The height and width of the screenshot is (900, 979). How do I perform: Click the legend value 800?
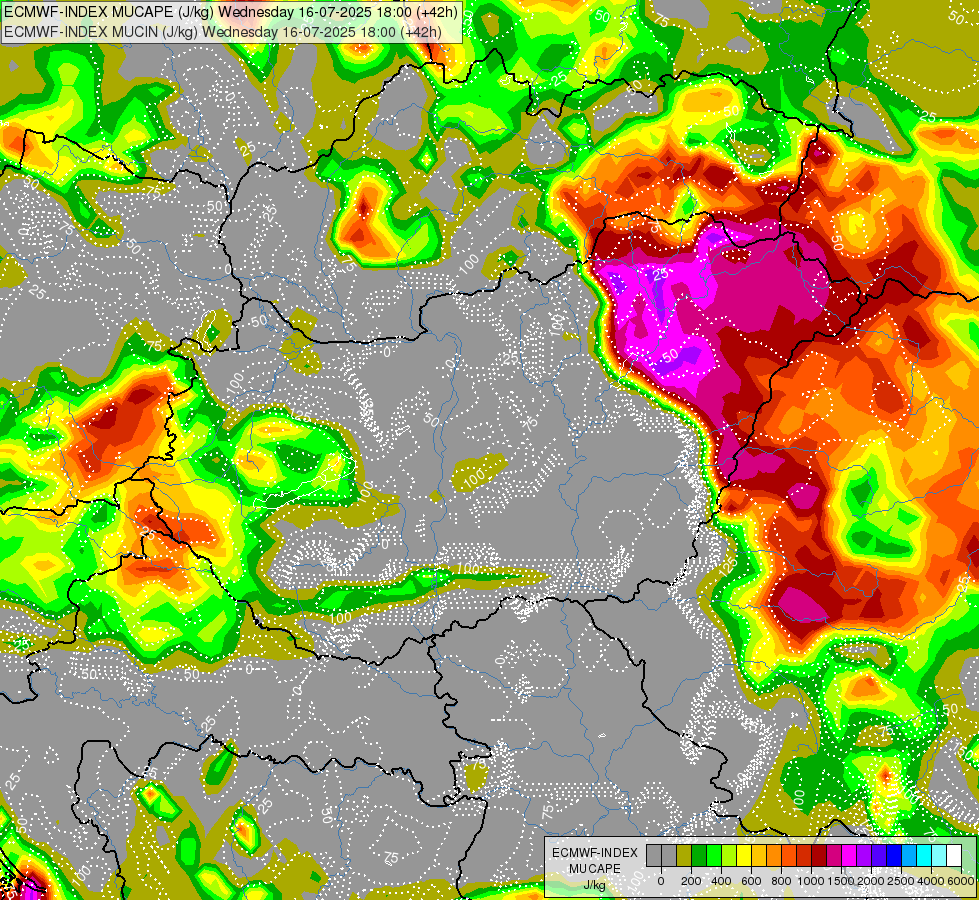[x=781, y=881]
